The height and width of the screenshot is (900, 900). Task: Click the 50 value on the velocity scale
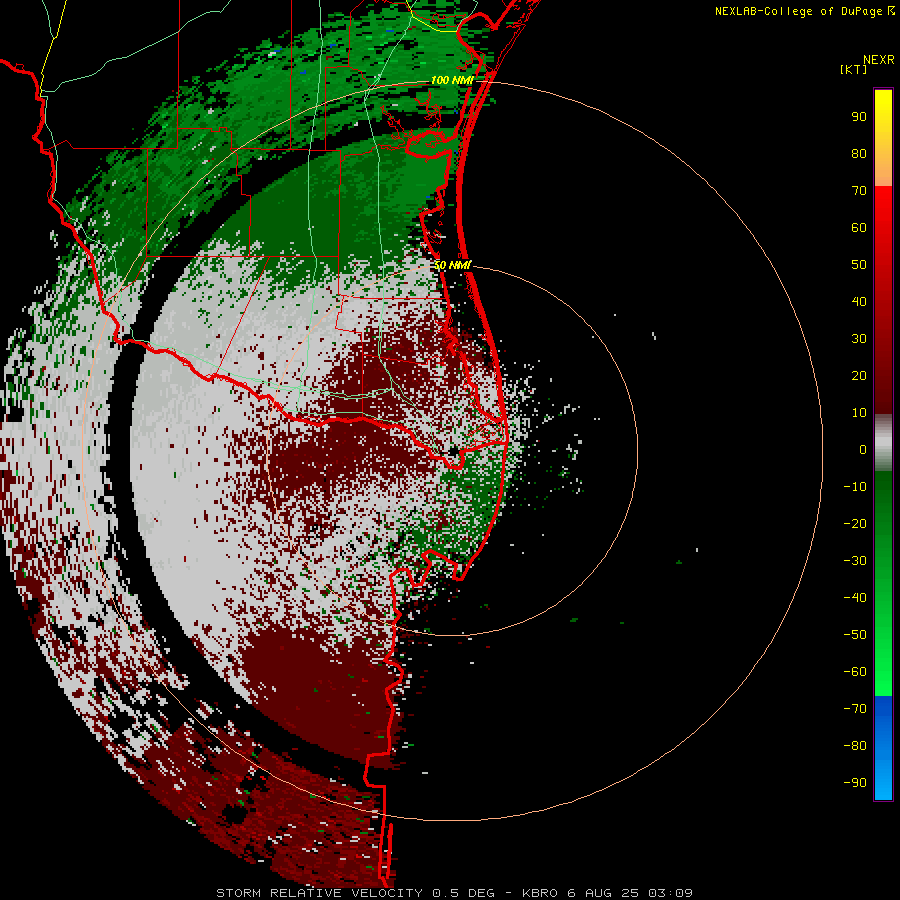tap(859, 265)
